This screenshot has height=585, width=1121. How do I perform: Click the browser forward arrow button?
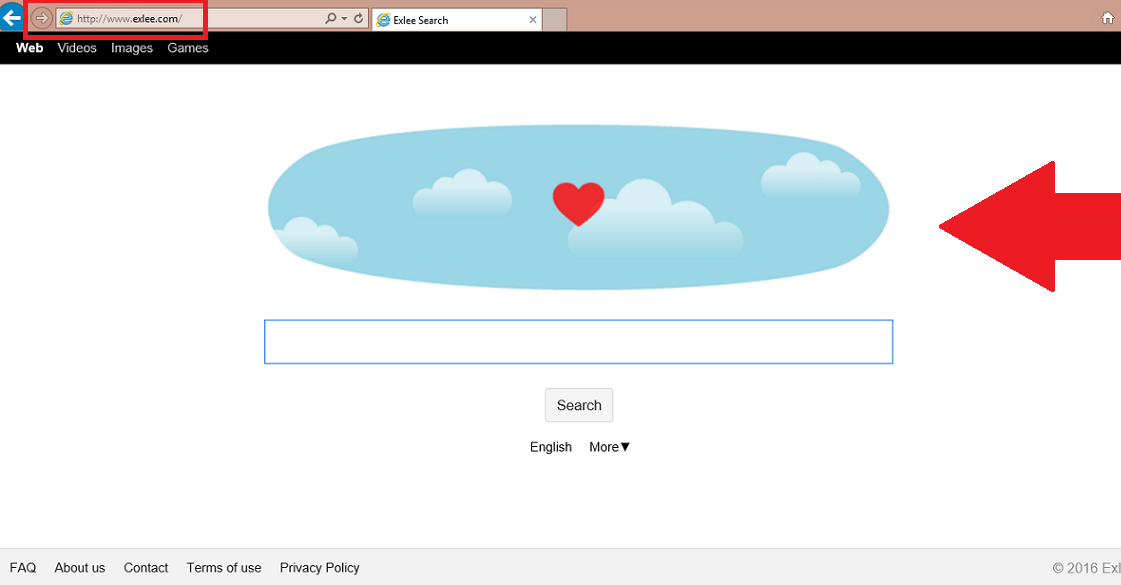pyautogui.click(x=42, y=18)
